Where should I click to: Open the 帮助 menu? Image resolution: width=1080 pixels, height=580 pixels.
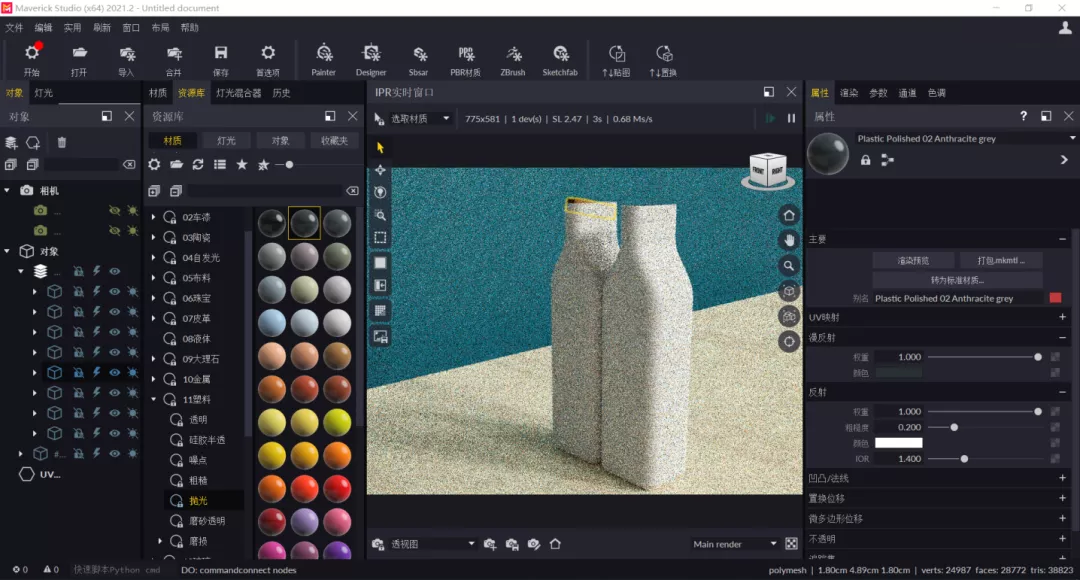pyautogui.click(x=189, y=28)
